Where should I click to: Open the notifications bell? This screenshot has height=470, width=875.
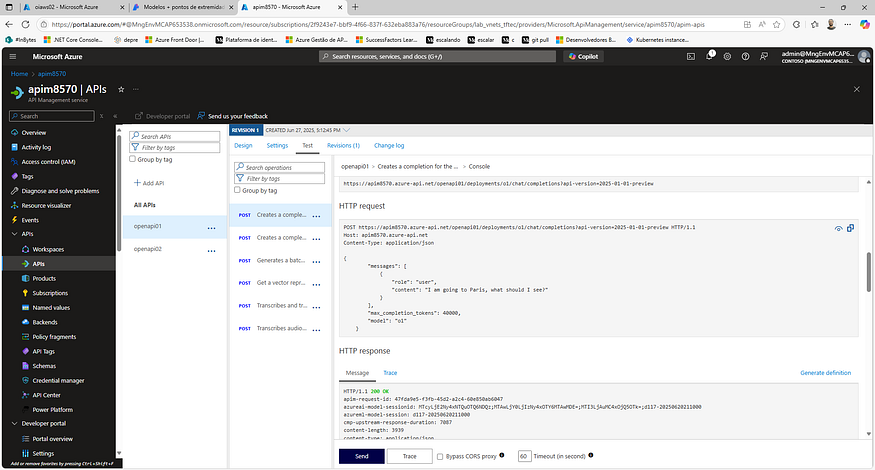coord(709,56)
